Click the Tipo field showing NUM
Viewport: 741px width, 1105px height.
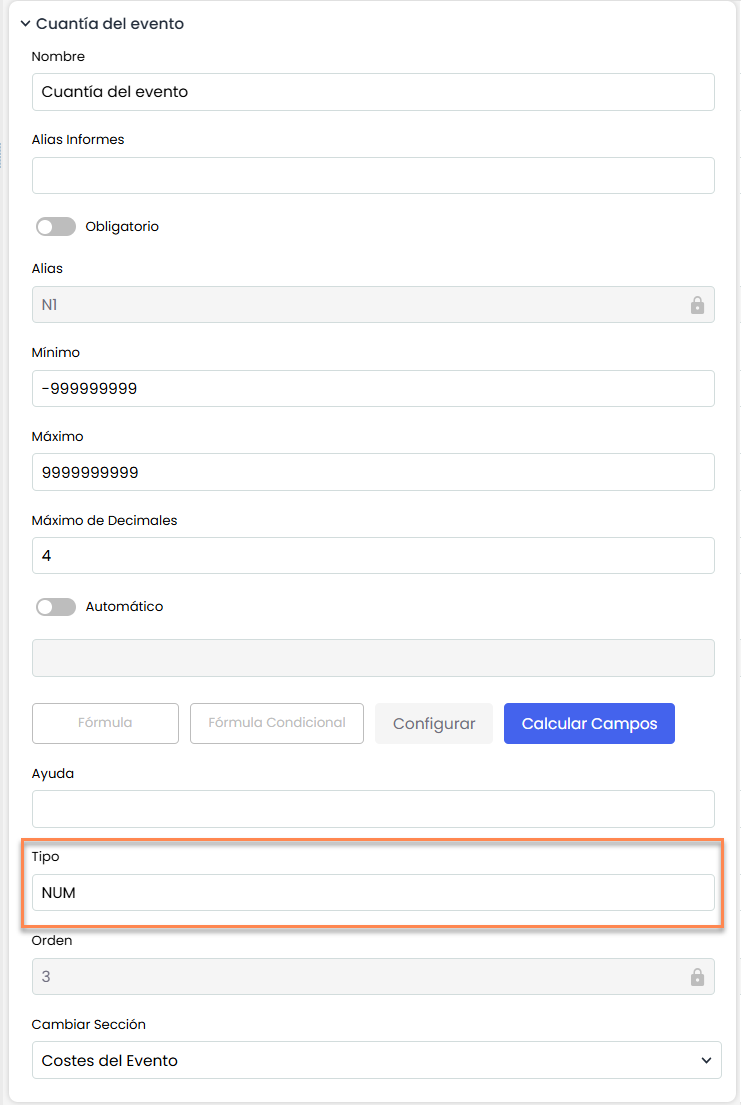point(373,893)
